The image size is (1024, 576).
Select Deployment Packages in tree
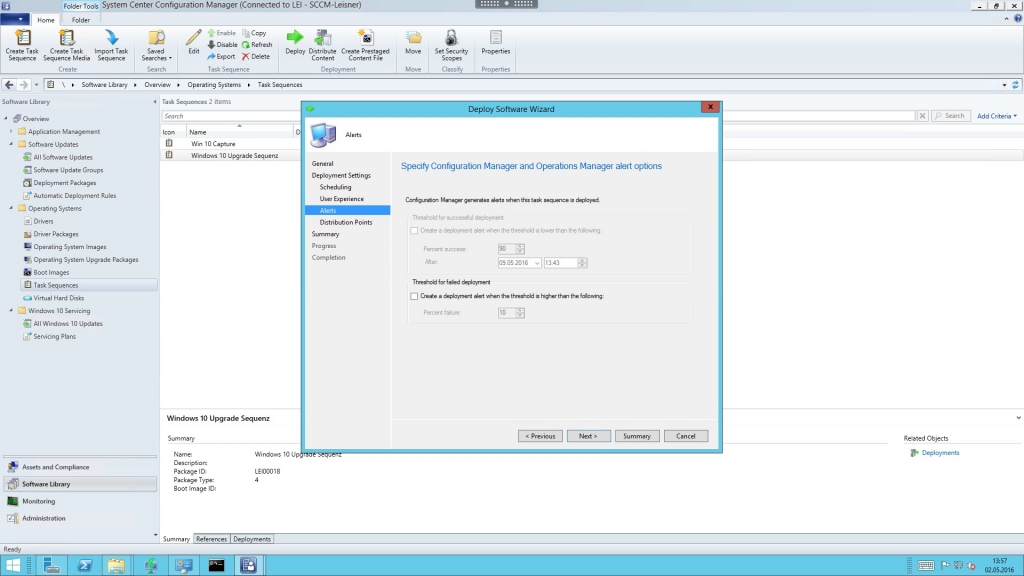tap(65, 183)
